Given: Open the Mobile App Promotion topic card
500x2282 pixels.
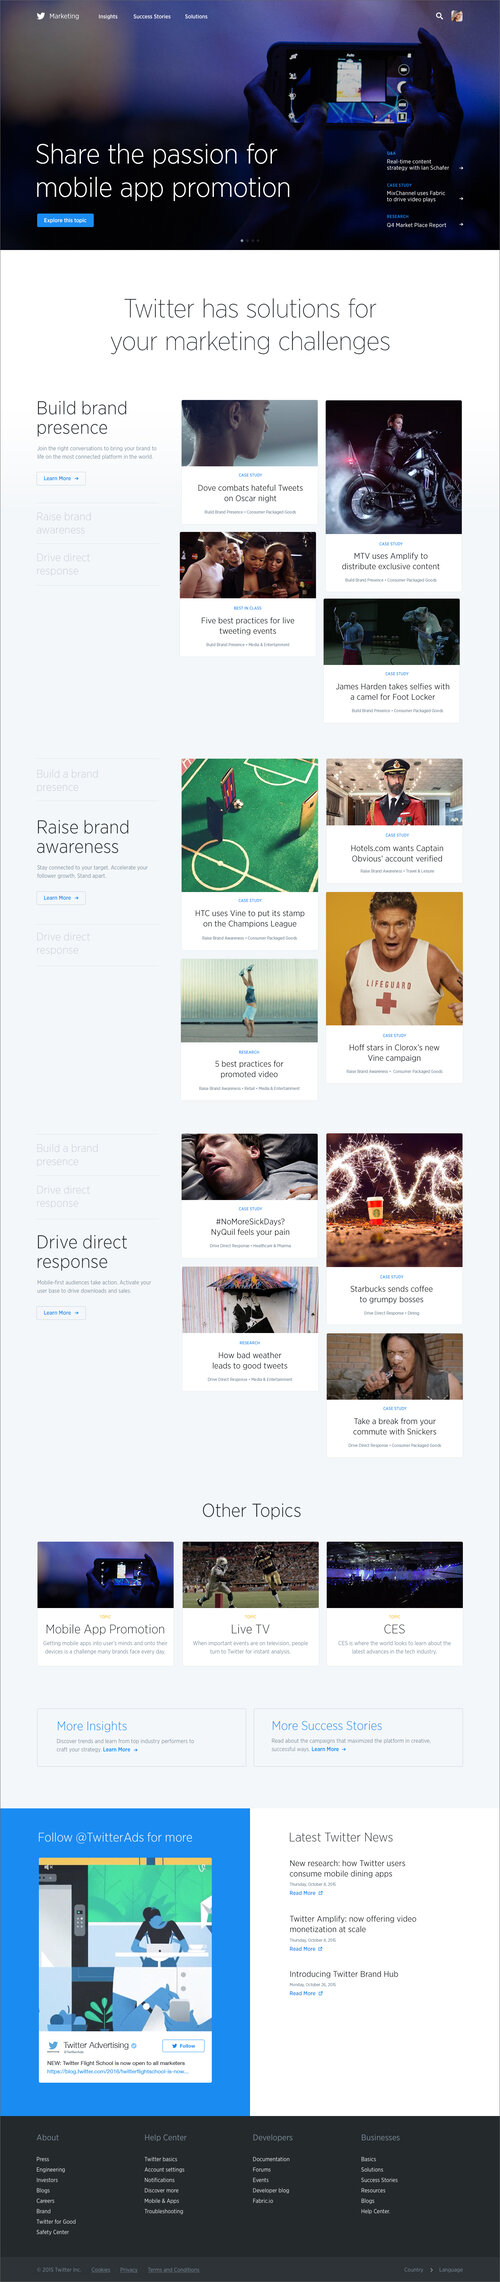Looking at the screenshot, I should tap(105, 1603).
